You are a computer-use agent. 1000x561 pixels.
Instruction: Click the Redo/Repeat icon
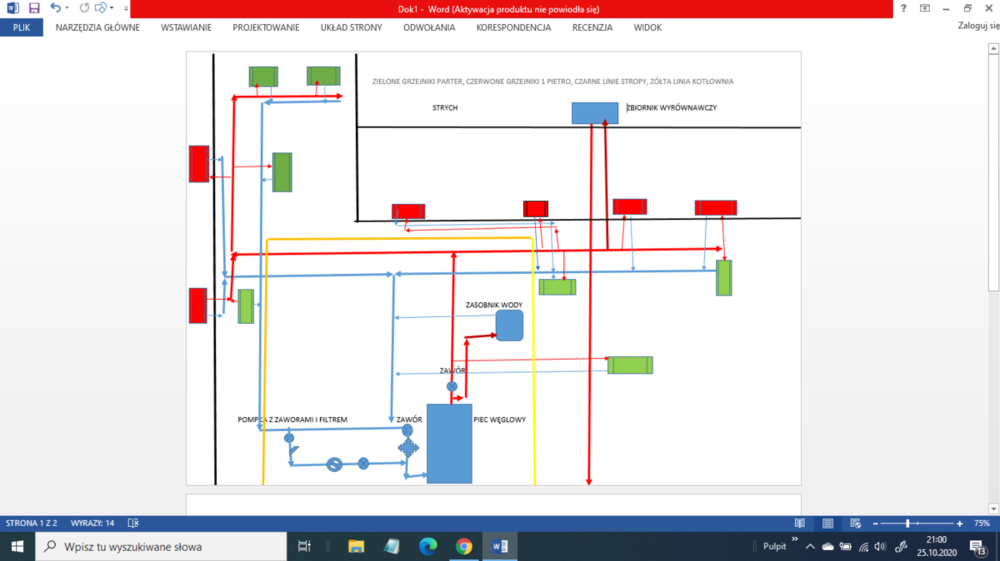[x=84, y=8]
